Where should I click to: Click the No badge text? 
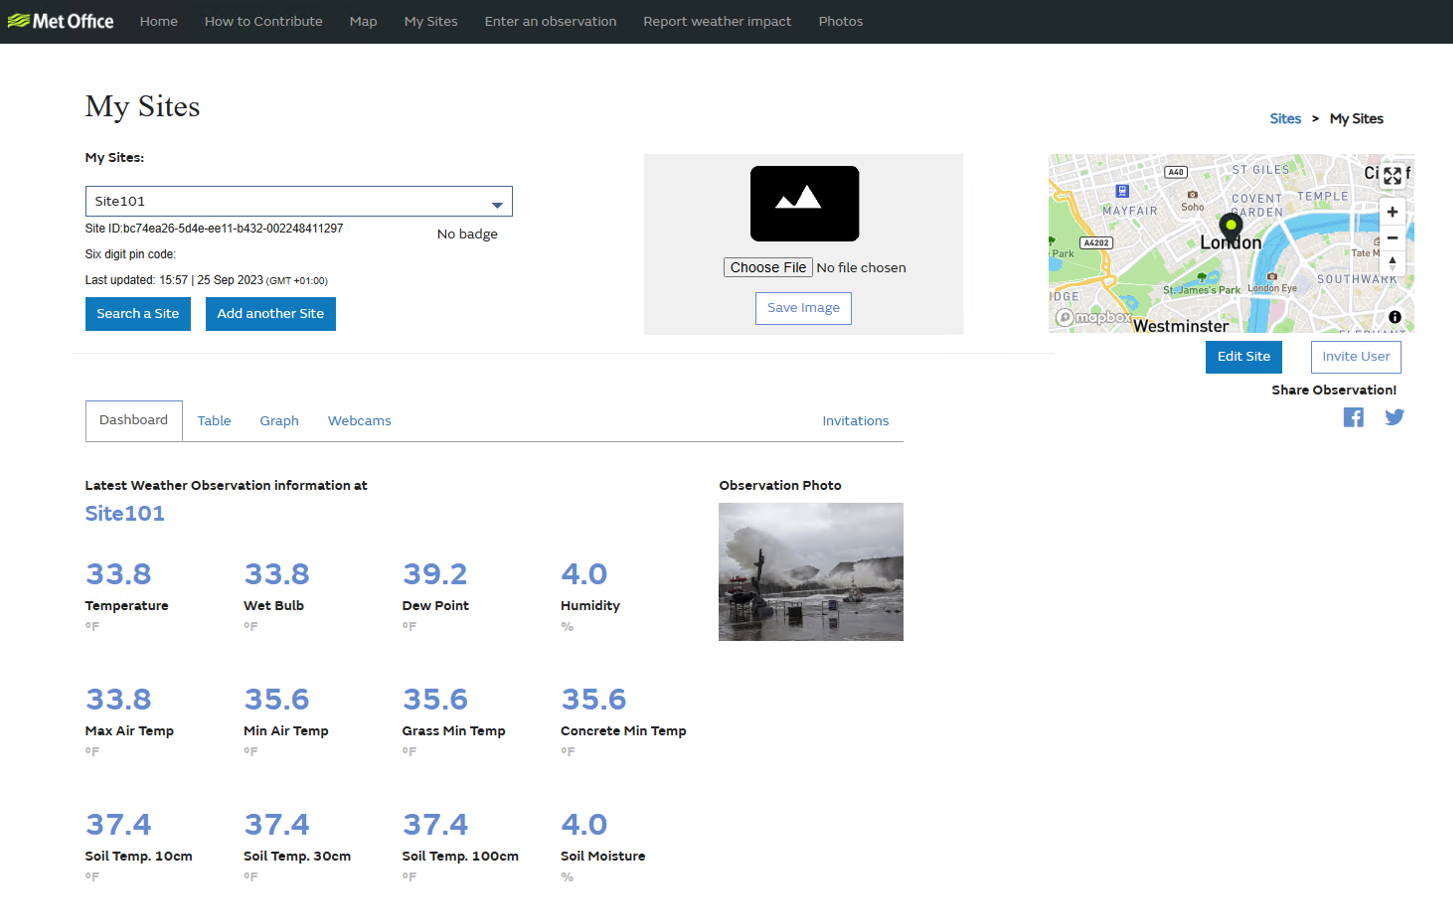(x=467, y=234)
